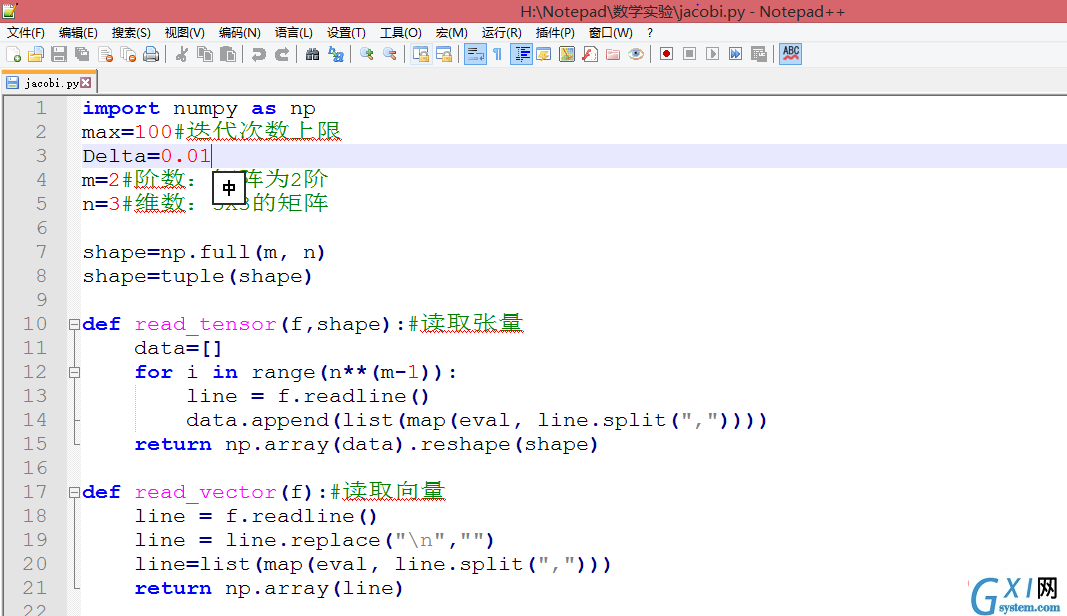This screenshot has height=616, width=1067.
Task: Save all open files
Action: [x=82, y=54]
